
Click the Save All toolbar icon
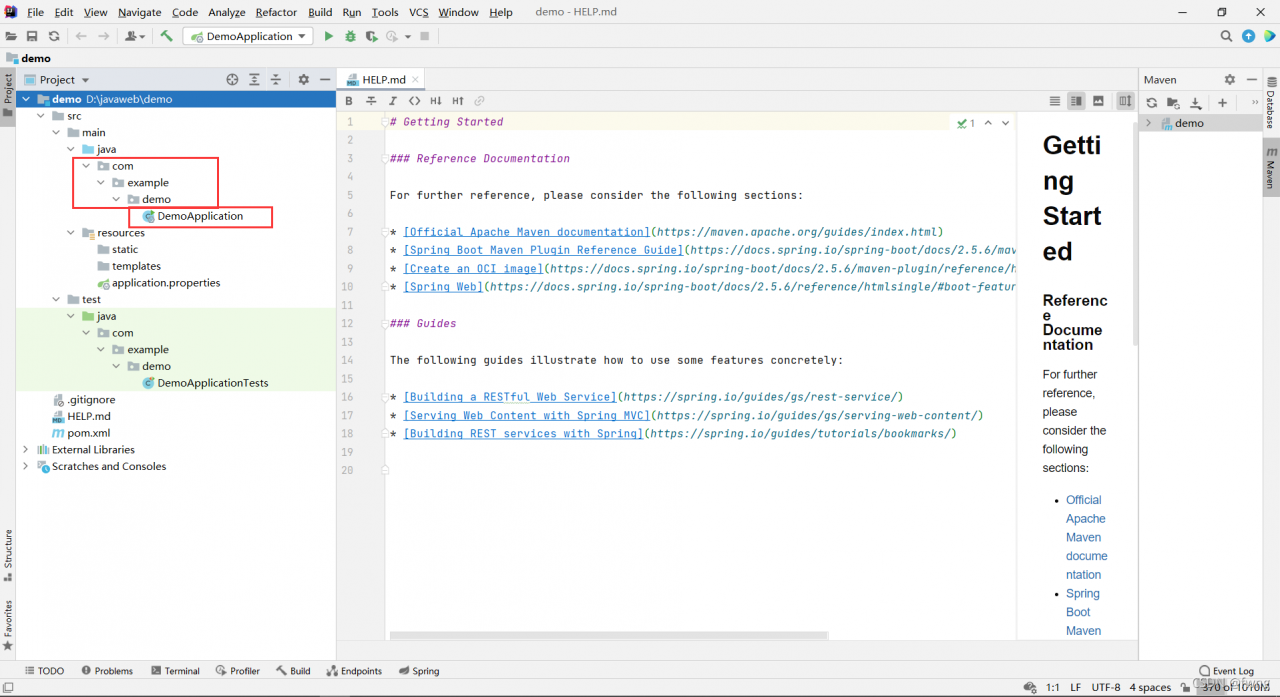coord(32,36)
